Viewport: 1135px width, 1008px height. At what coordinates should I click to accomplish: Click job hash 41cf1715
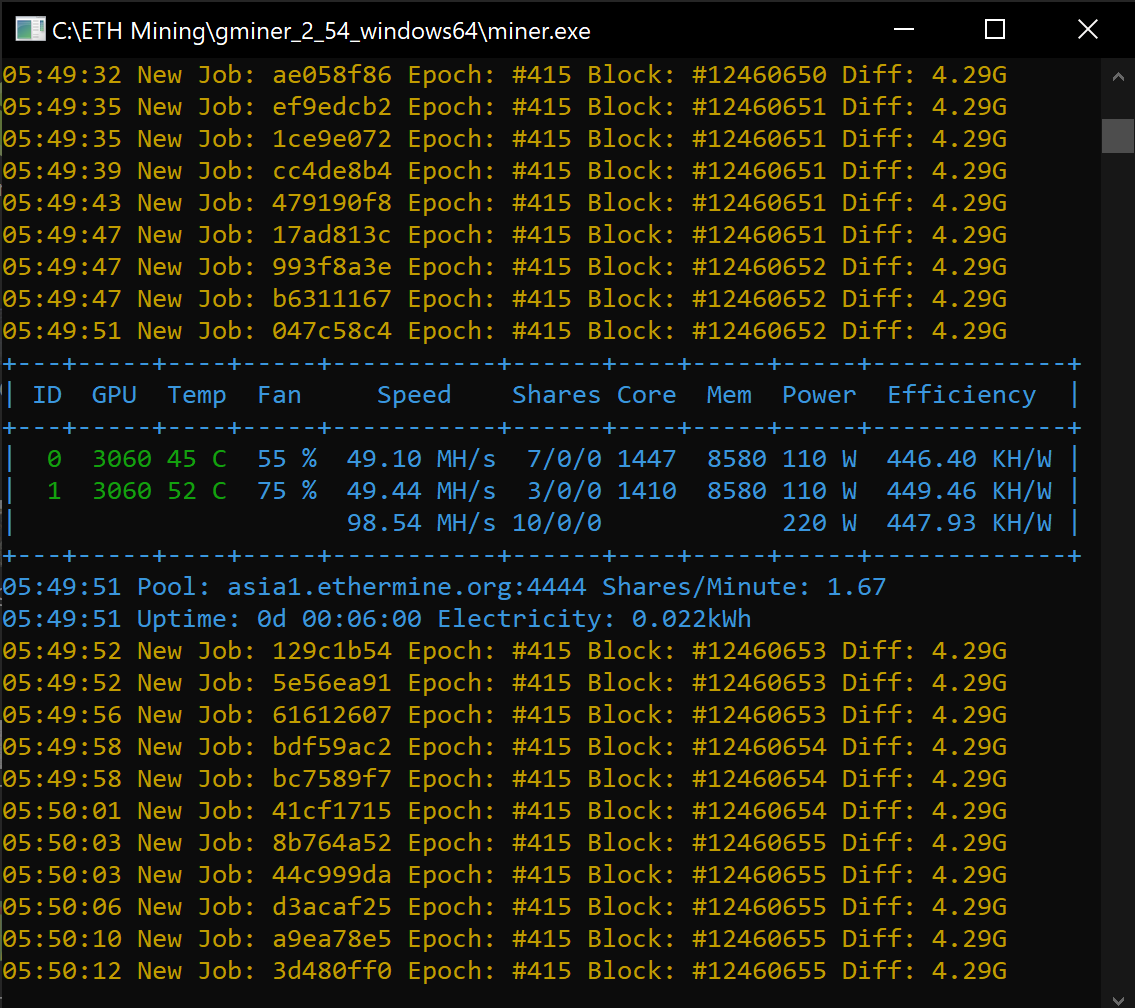pyautogui.click(x=332, y=810)
